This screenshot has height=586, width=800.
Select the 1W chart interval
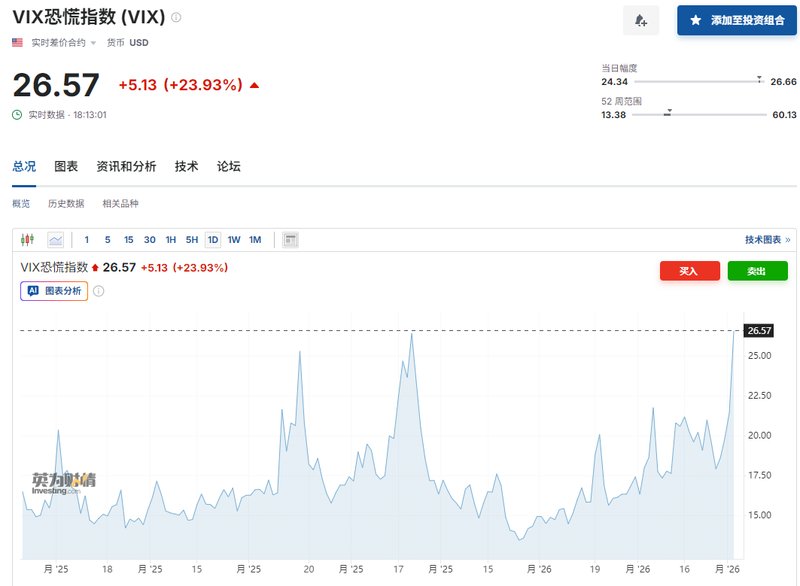pos(234,240)
